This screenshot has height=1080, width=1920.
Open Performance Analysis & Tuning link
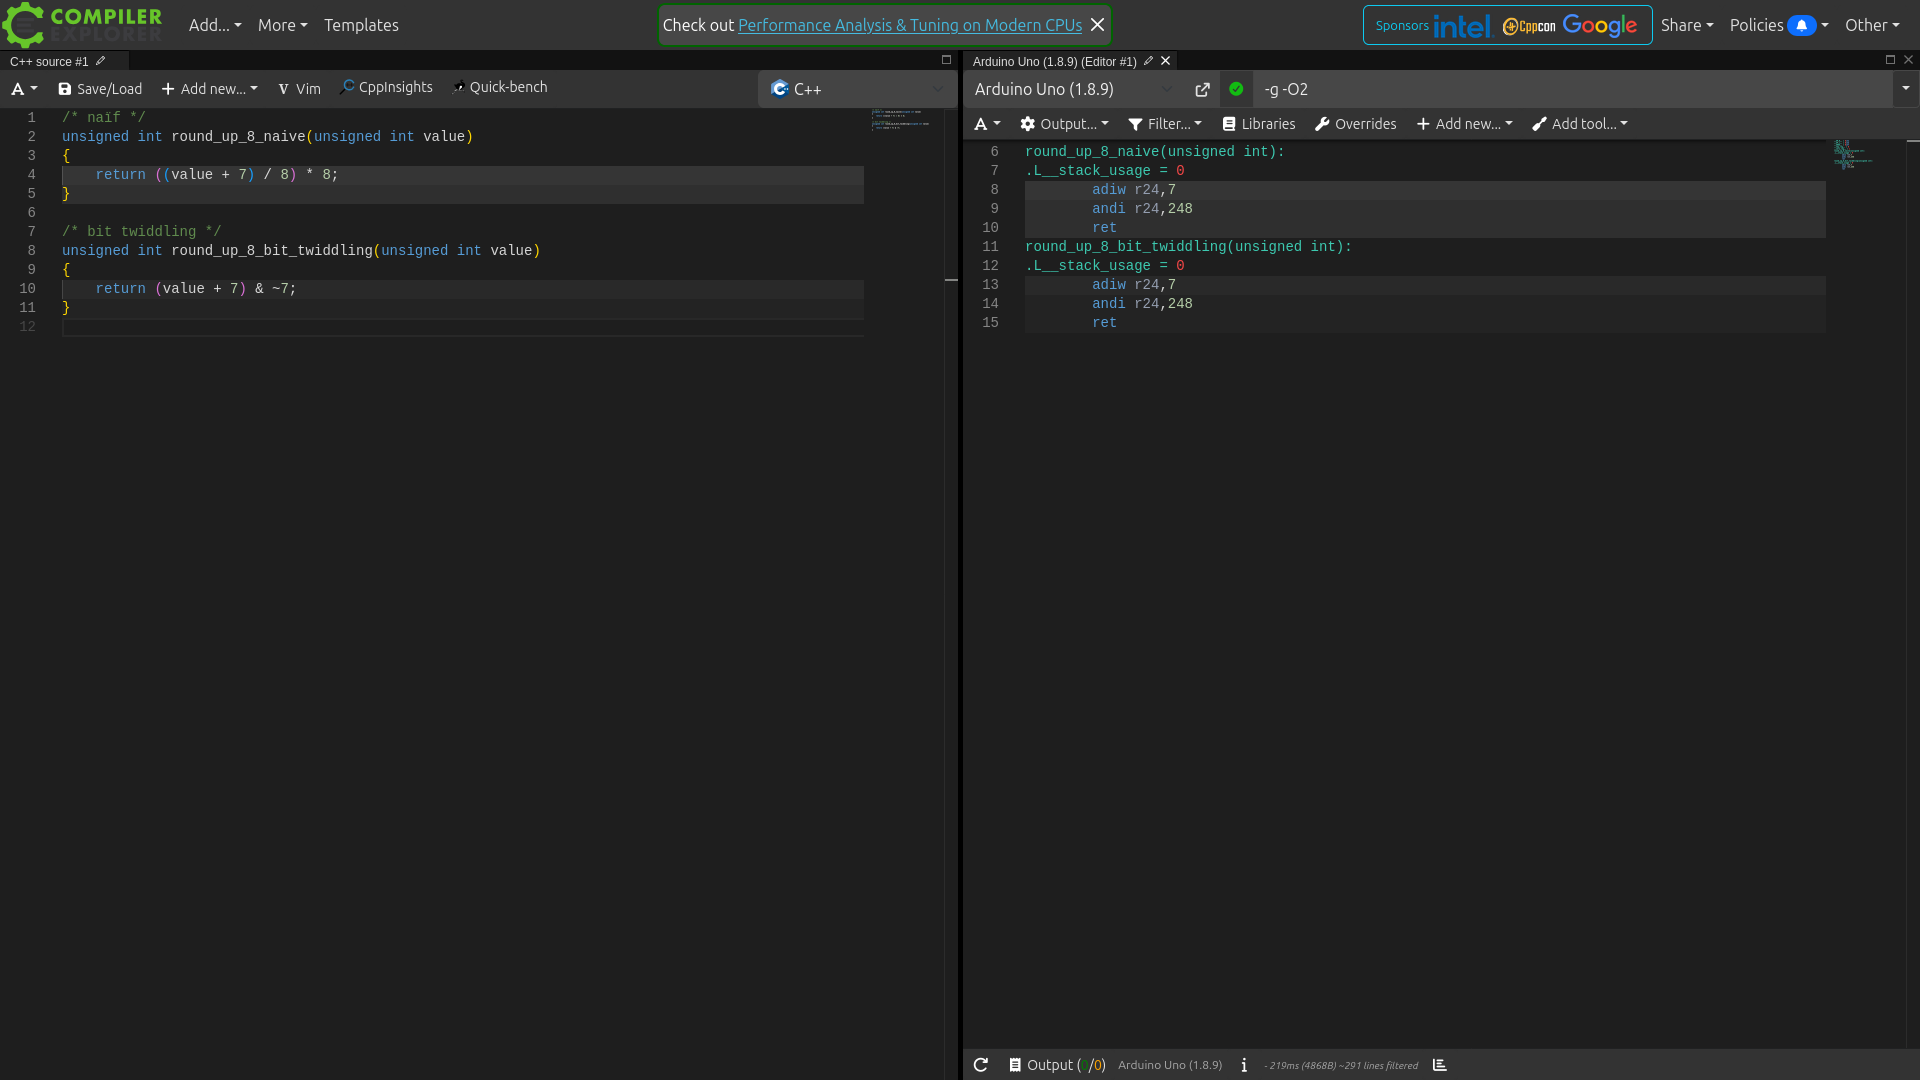910,25
